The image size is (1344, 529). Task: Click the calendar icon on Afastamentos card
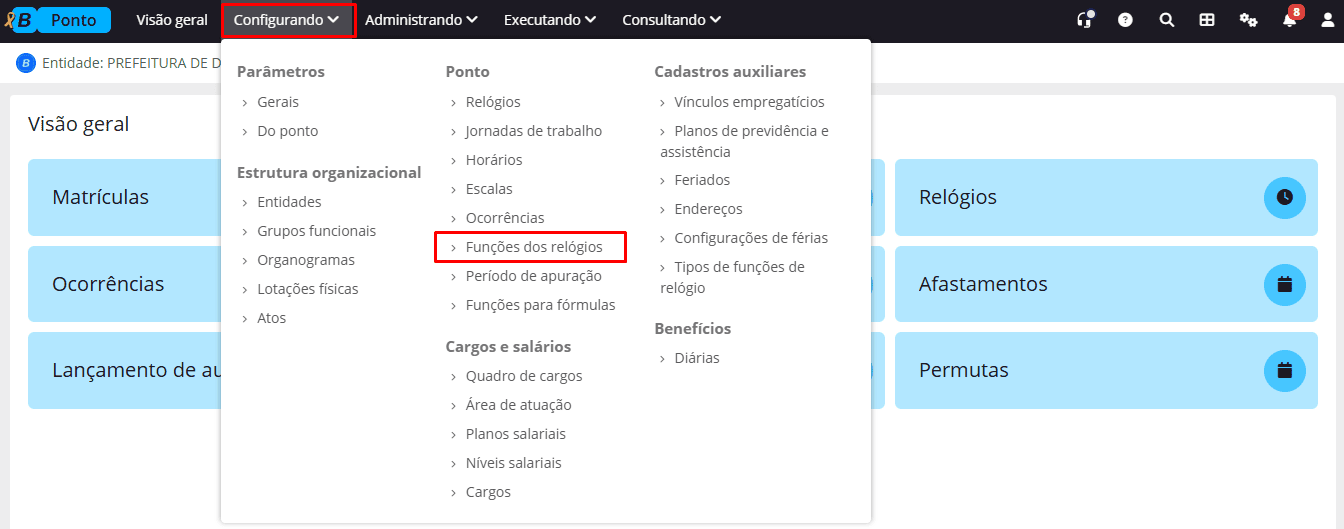click(1285, 285)
